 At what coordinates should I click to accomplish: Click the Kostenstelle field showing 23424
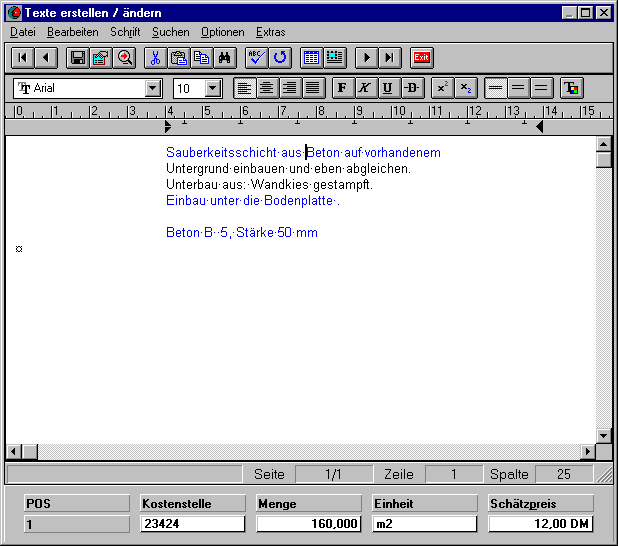coord(192,524)
